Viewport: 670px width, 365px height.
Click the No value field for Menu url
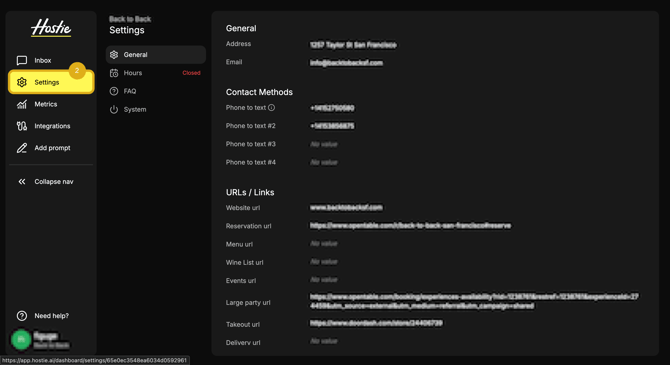pos(324,244)
